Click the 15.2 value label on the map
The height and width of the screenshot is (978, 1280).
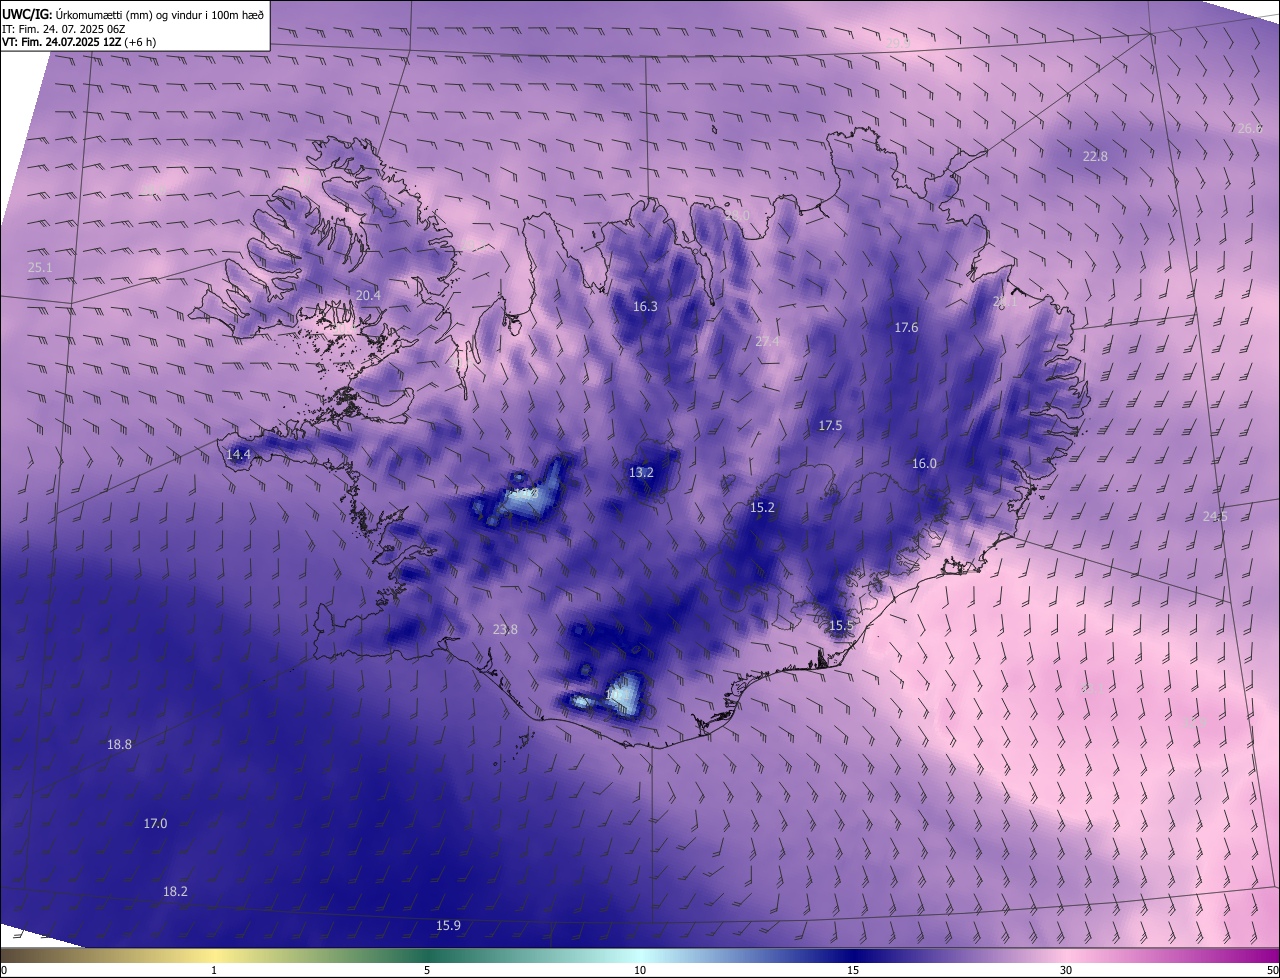pos(762,507)
